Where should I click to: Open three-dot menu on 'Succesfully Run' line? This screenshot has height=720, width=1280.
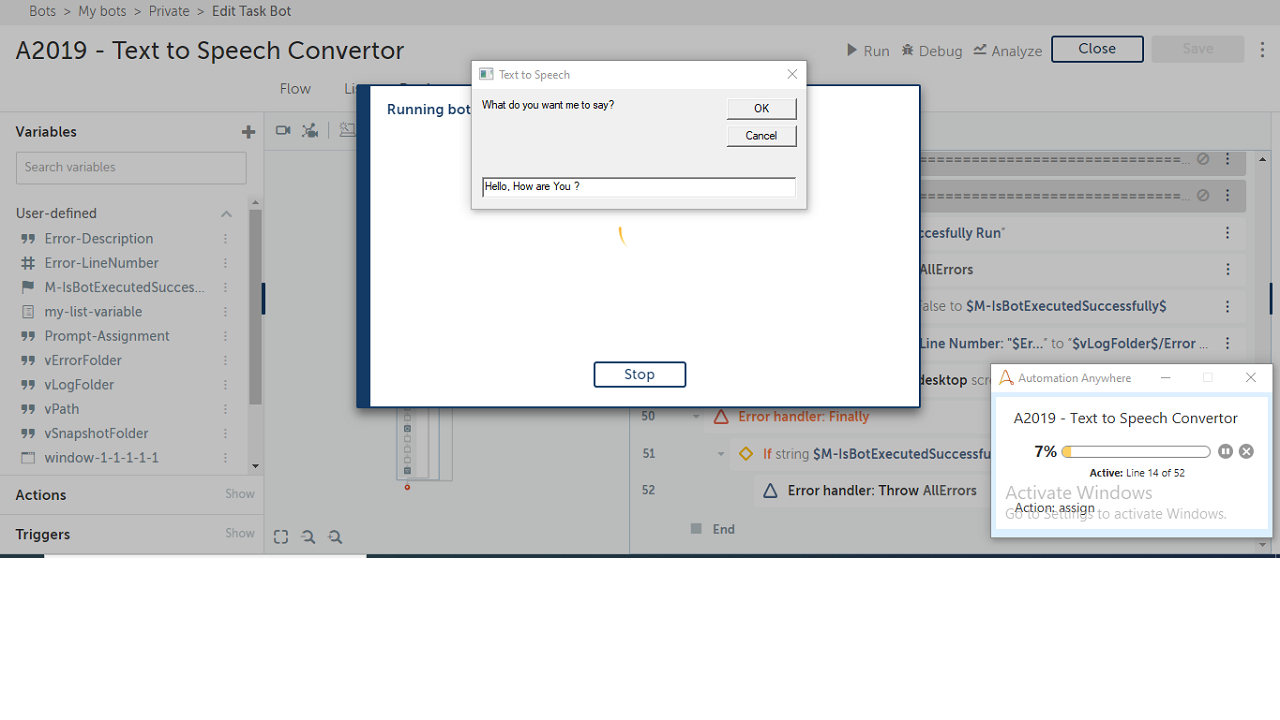[1228, 233]
